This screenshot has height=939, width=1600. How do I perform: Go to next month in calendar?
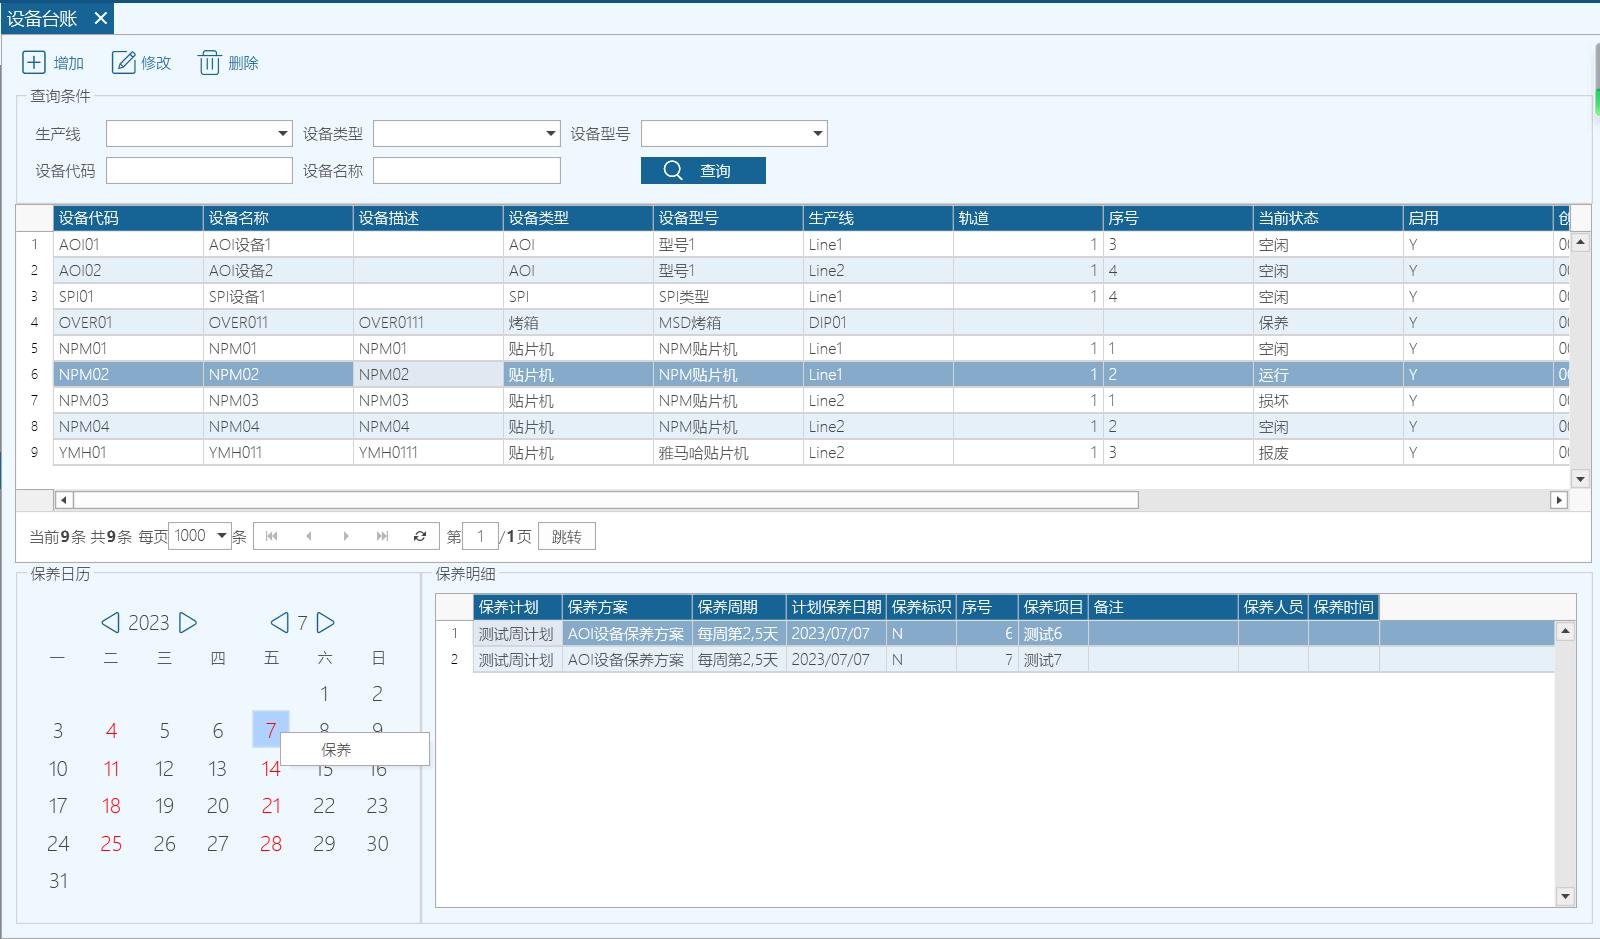tap(326, 623)
